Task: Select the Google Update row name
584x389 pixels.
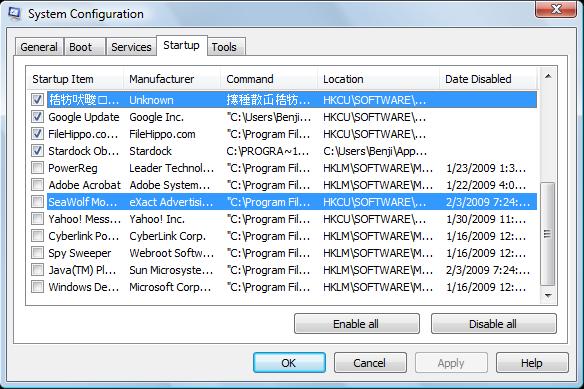Action: pos(84,117)
